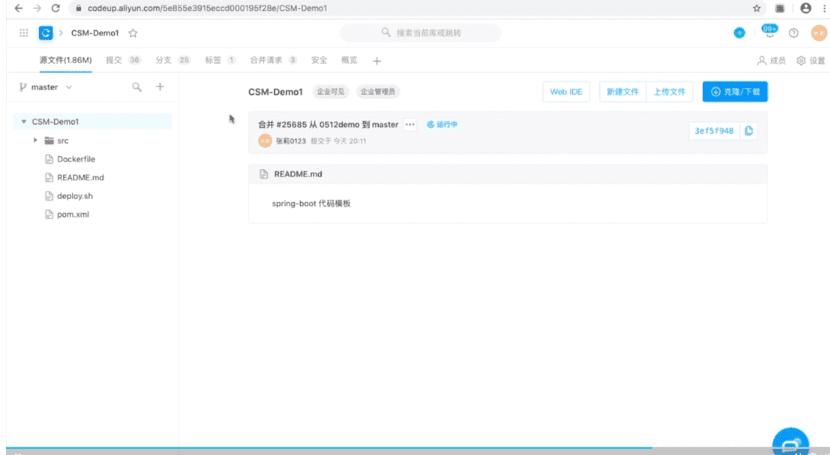The image size is (830, 455).
Task: Collapse the CSM-Demo1 root tree node
Action: (23, 122)
